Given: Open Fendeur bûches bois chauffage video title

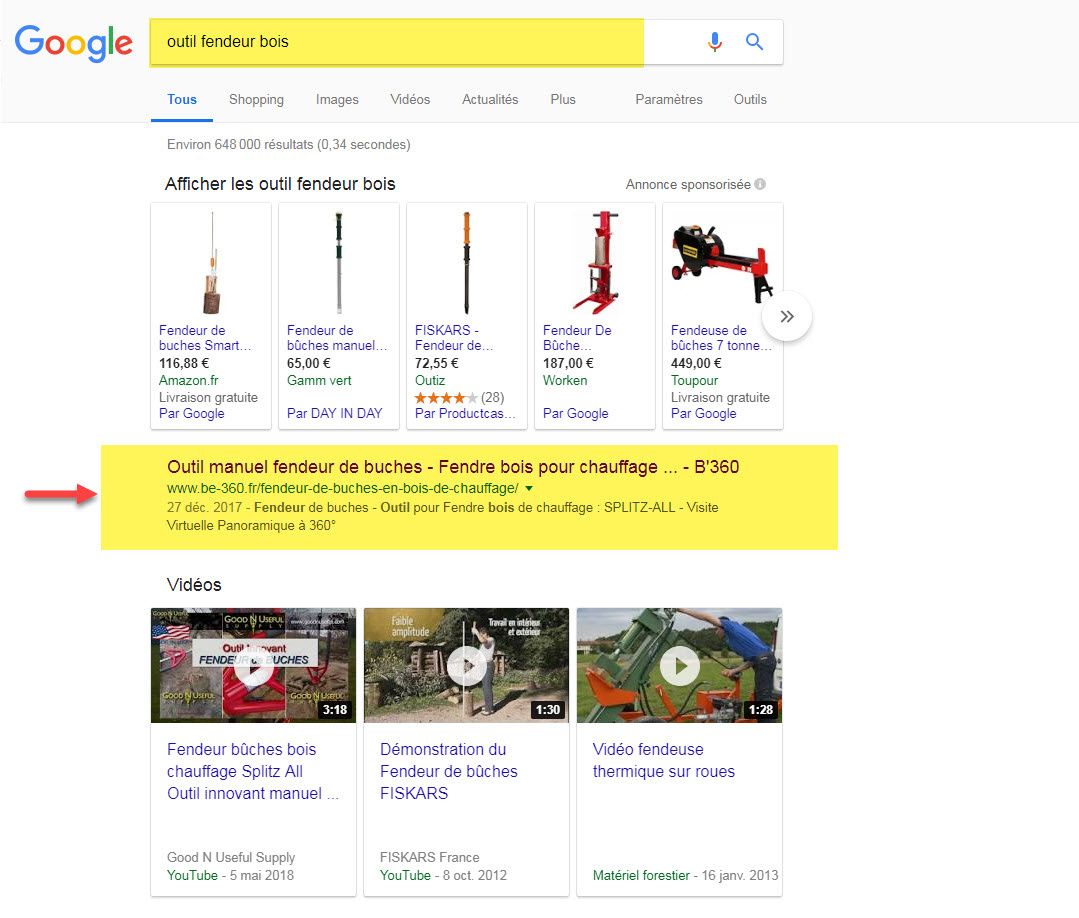Looking at the screenshot, I should click(253, 771).
